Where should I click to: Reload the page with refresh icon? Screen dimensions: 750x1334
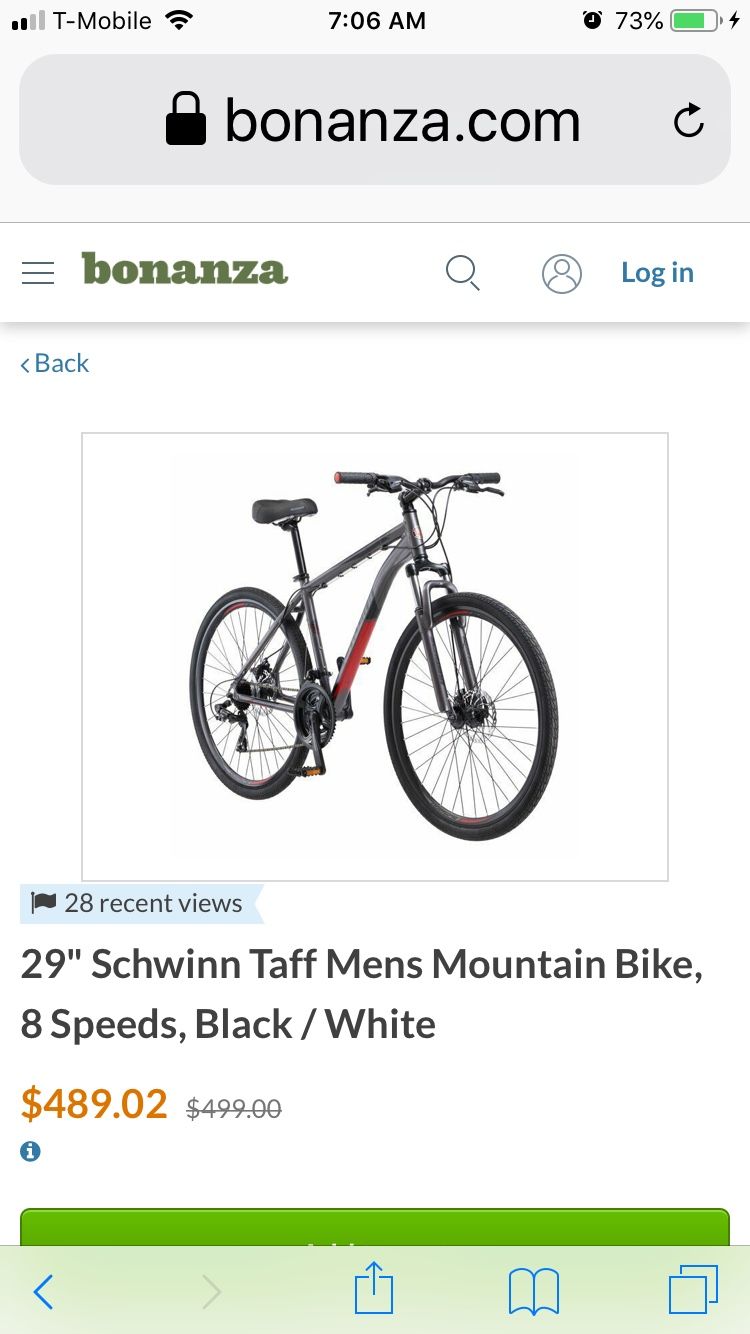click(x=689, y=121)
